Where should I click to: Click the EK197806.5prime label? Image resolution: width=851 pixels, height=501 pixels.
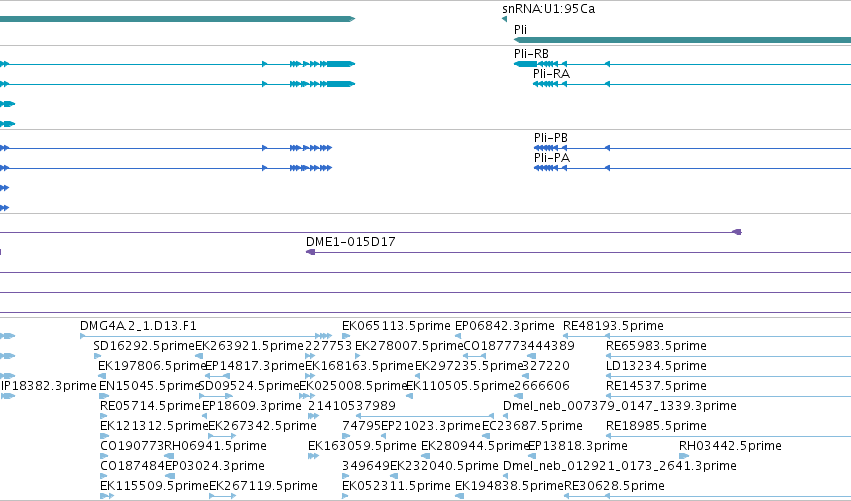click(x=151, y=366)
